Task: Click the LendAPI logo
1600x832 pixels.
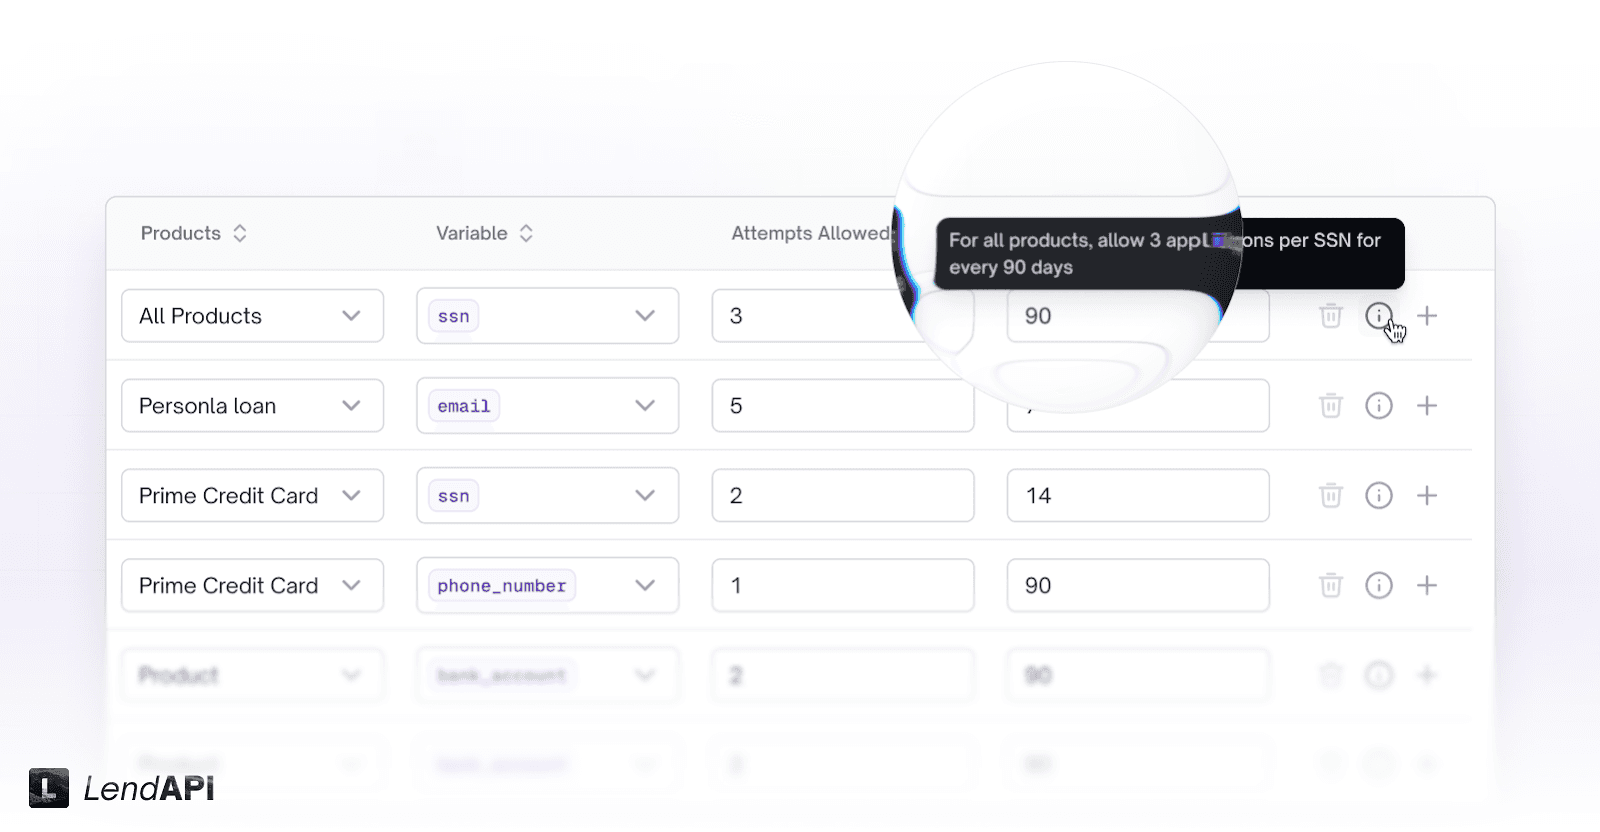Action: click(x=120, y=789)
